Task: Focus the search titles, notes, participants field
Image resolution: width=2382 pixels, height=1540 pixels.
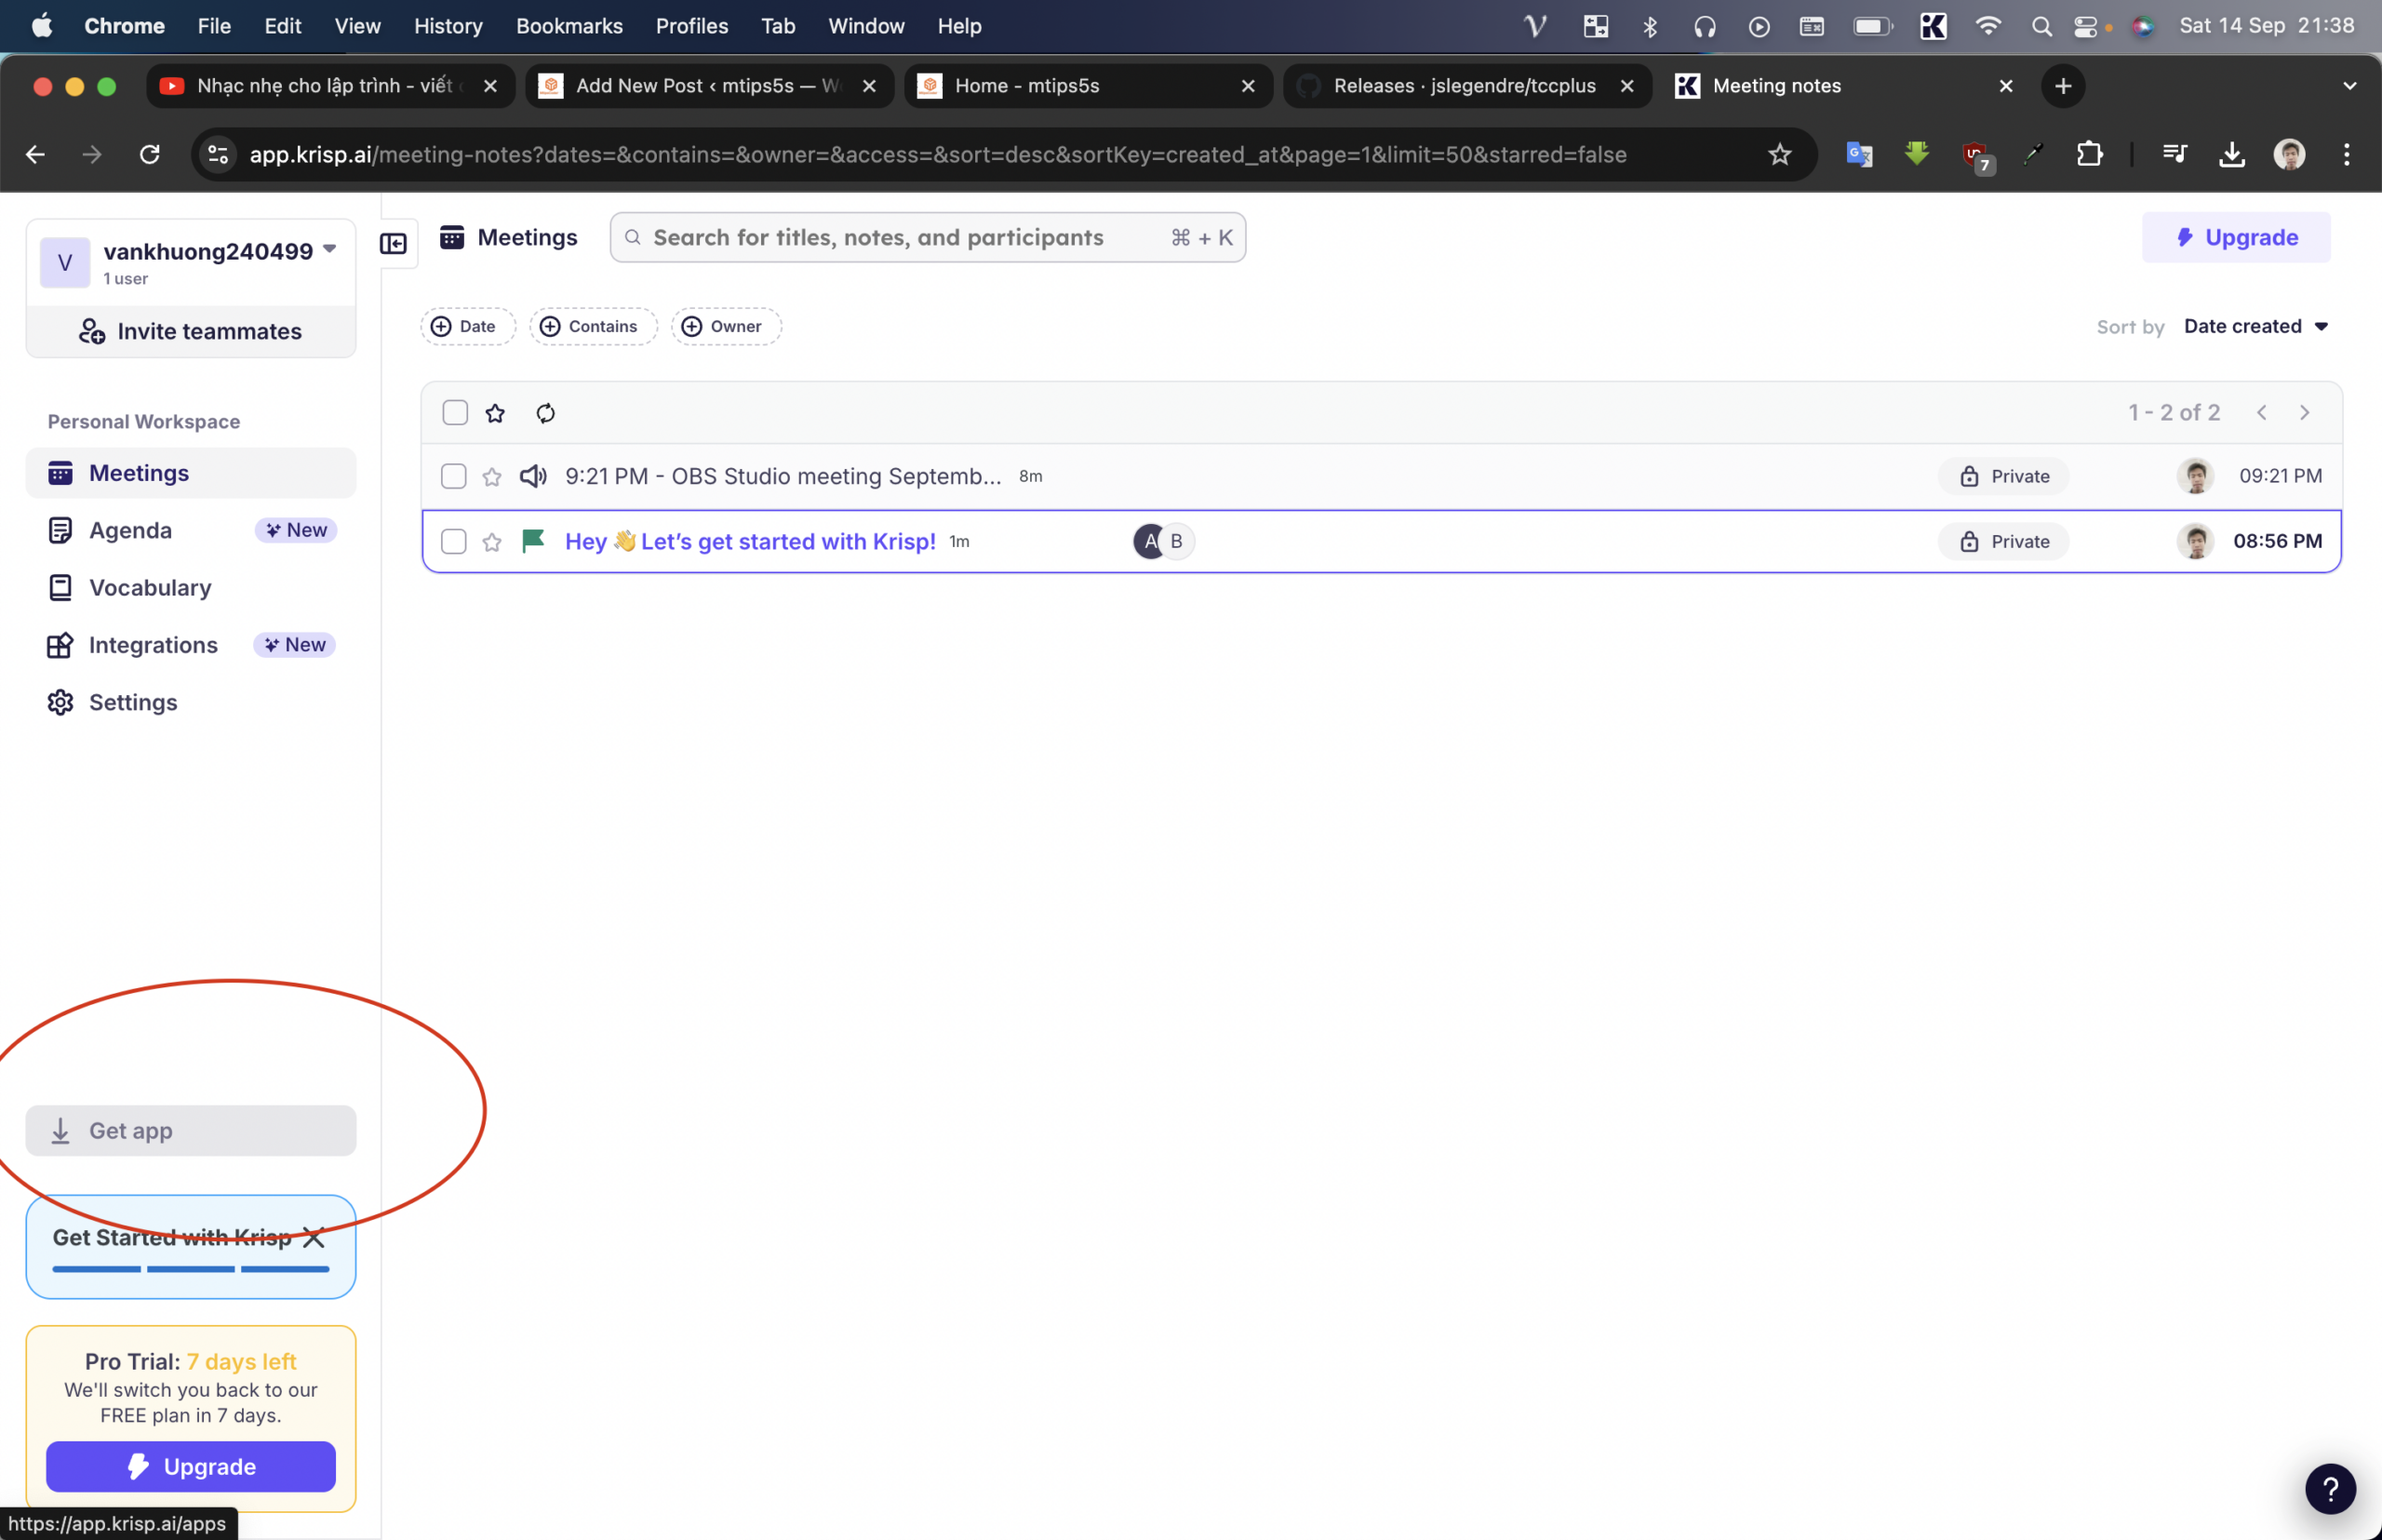Action: click(x=928, y=237)
